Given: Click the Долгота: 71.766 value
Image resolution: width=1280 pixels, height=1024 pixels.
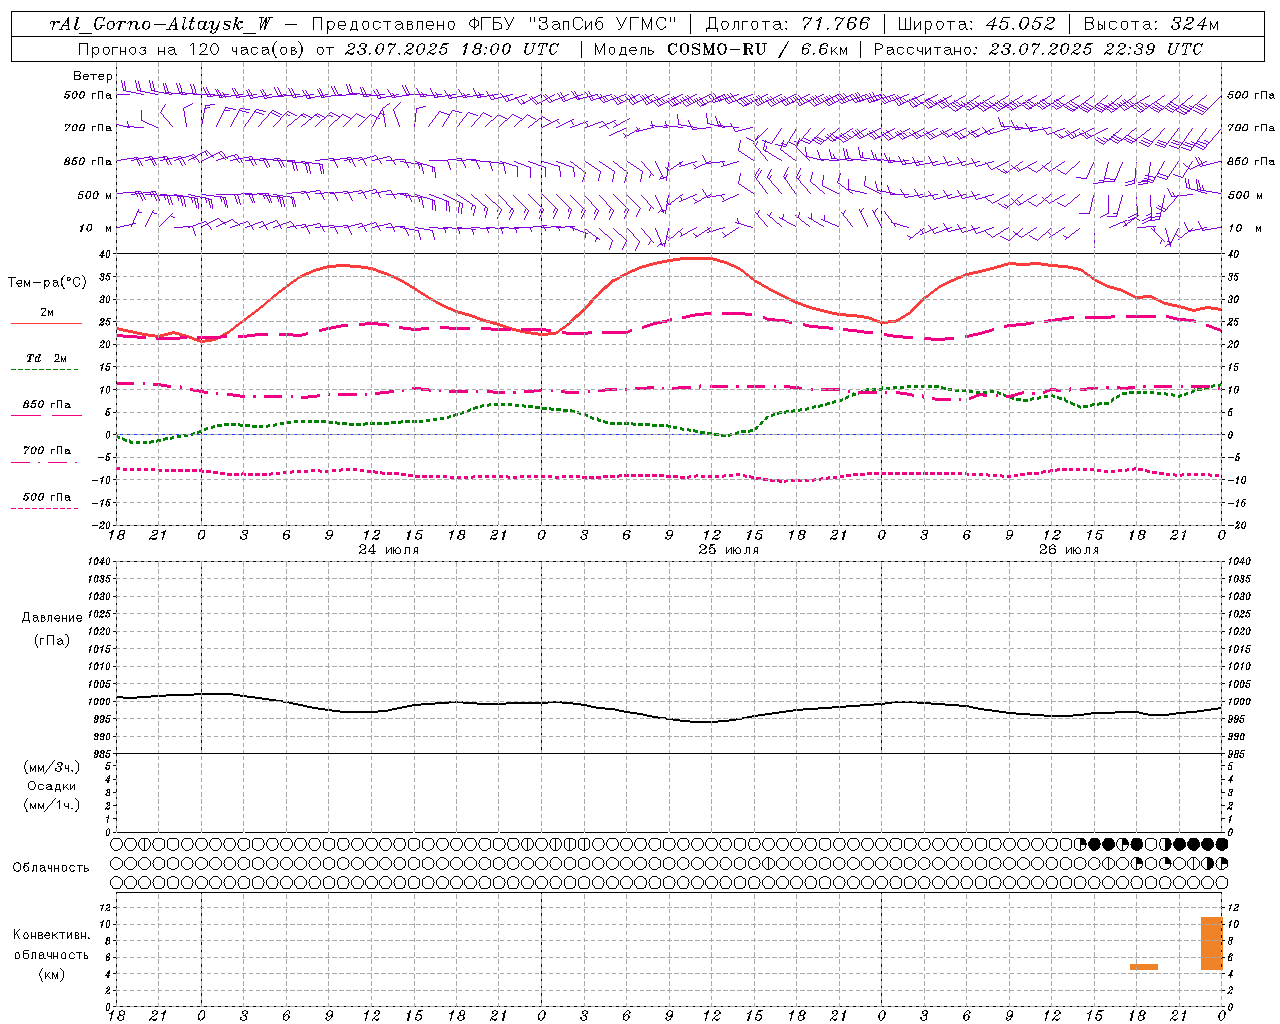Looking at the screenshot, I should click(x=788, y=24).
